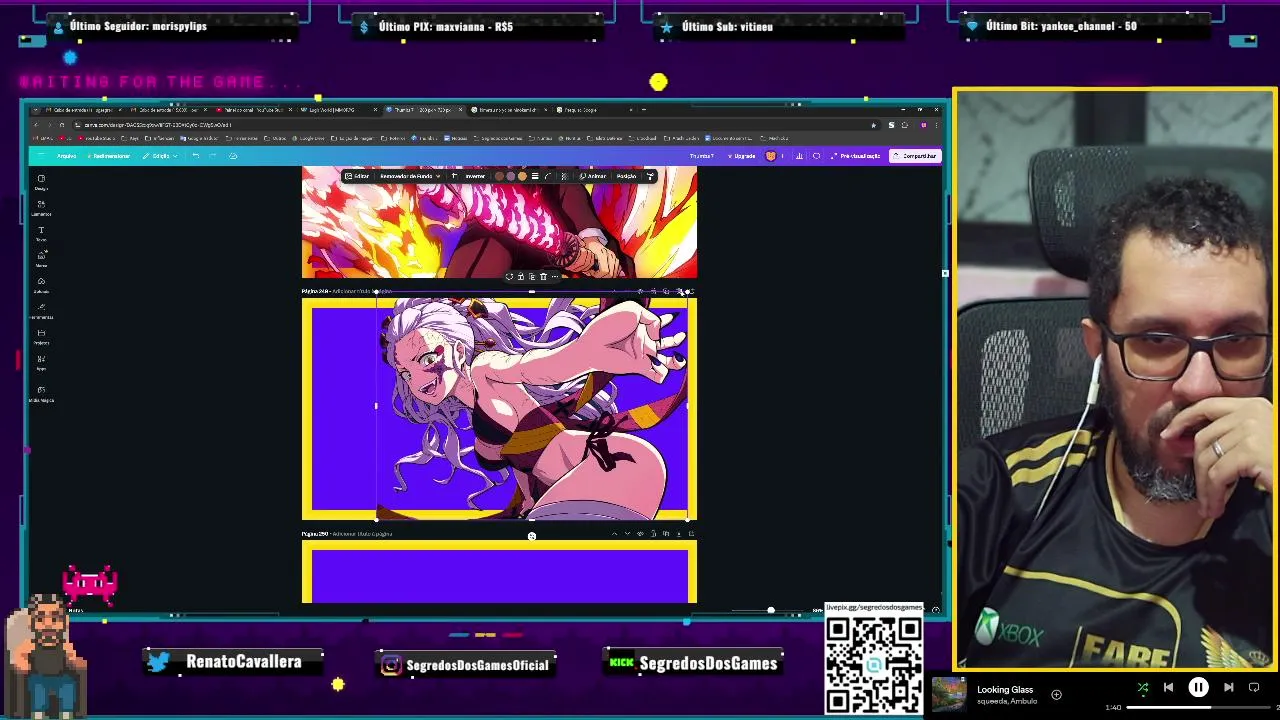Open the border style lines icon

[535, 176]
